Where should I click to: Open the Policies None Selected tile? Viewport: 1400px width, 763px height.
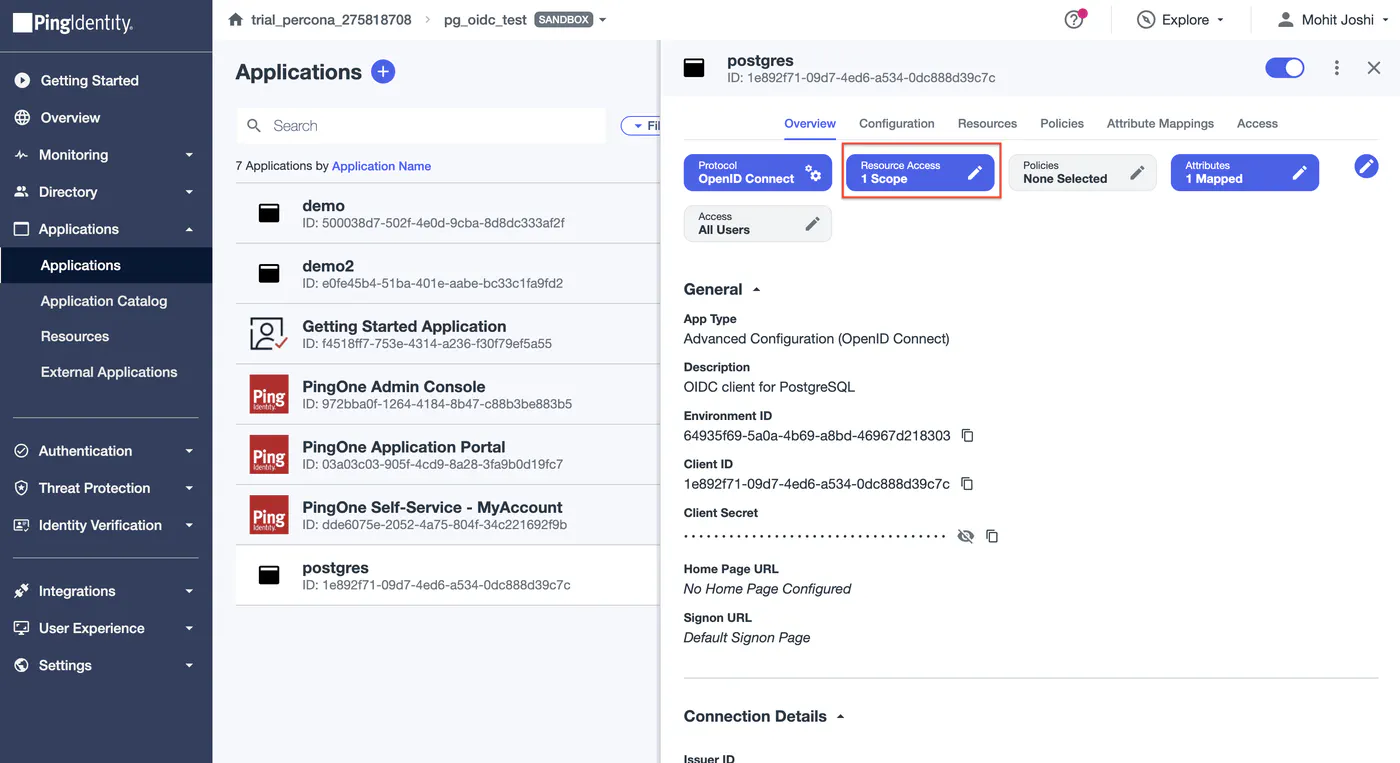tap(1082, 173)
